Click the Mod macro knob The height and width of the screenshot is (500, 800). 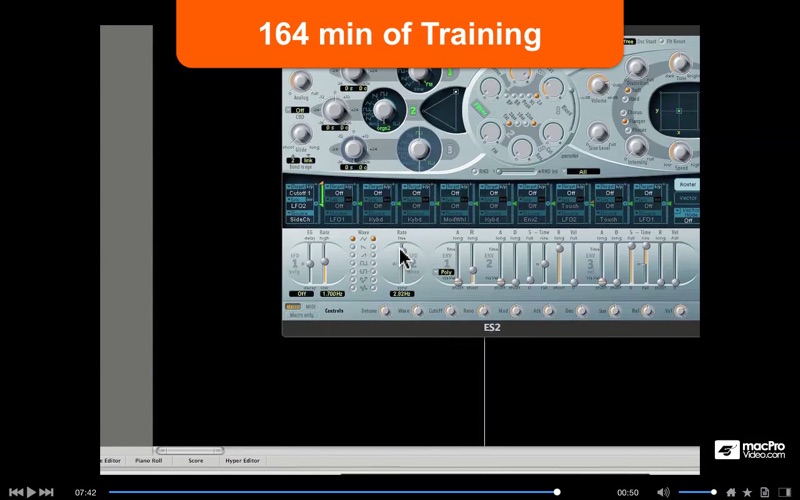[515, 311]
